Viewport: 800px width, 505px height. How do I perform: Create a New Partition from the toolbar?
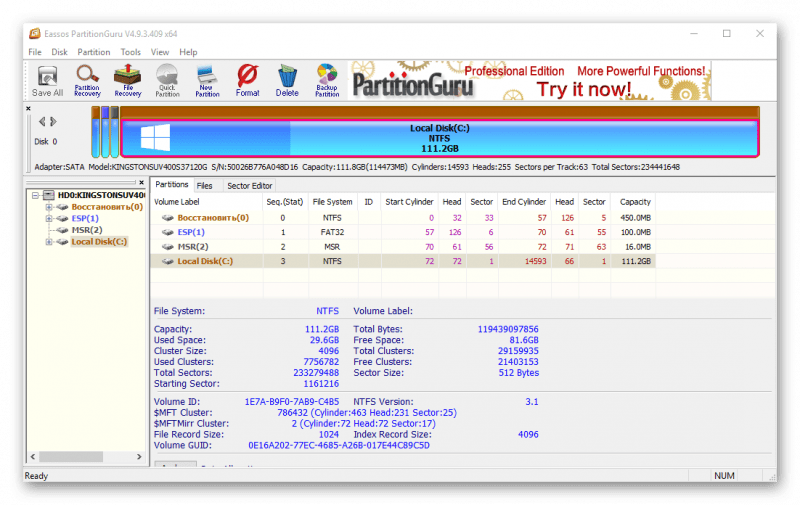pos(207,80)
